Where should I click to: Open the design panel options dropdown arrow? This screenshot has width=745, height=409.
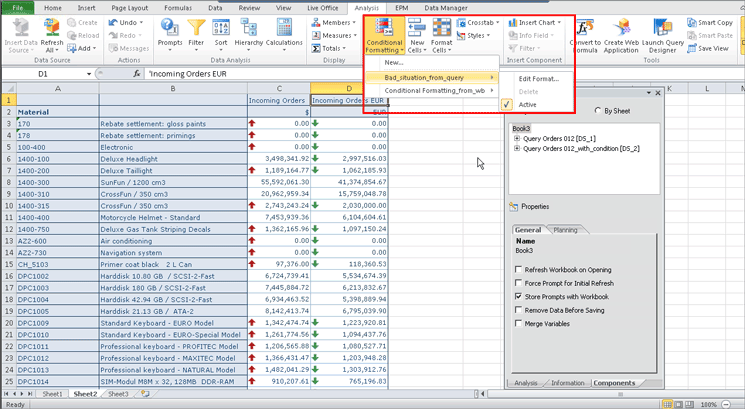click(x=649, y=93)
